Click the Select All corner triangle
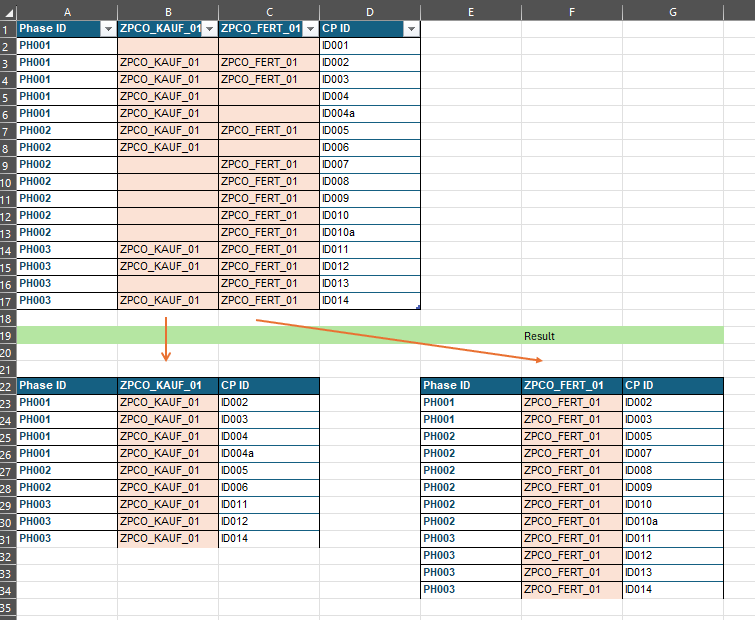This screenshot has height=620, width=755. (8, 12)
